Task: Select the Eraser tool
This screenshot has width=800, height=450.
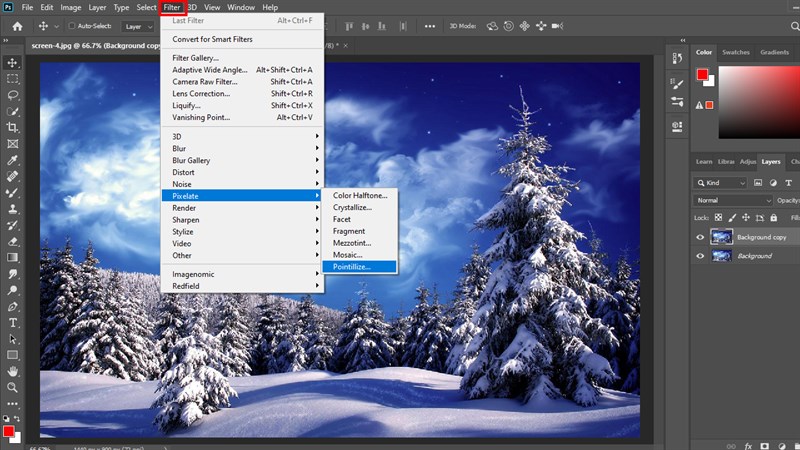Action: (12, 241)
